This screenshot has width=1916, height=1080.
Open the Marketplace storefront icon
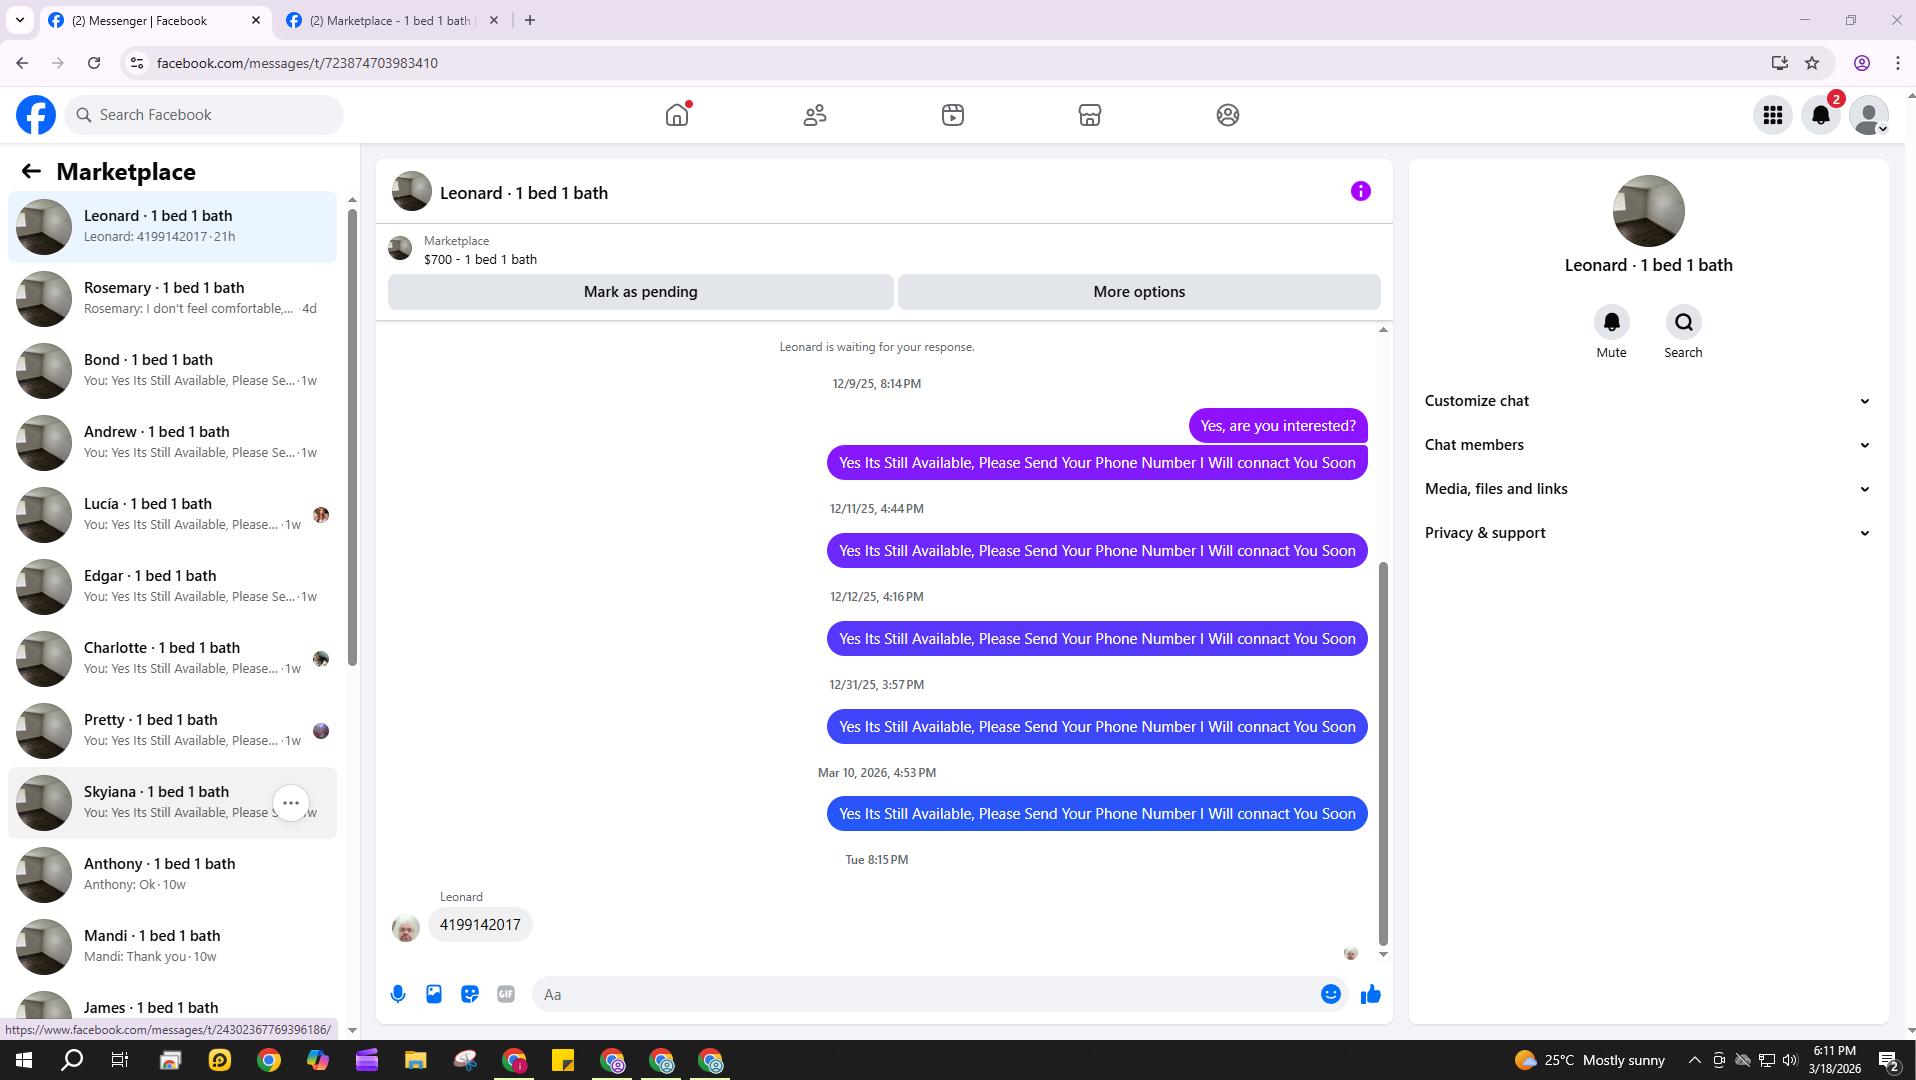point(1090,115)
